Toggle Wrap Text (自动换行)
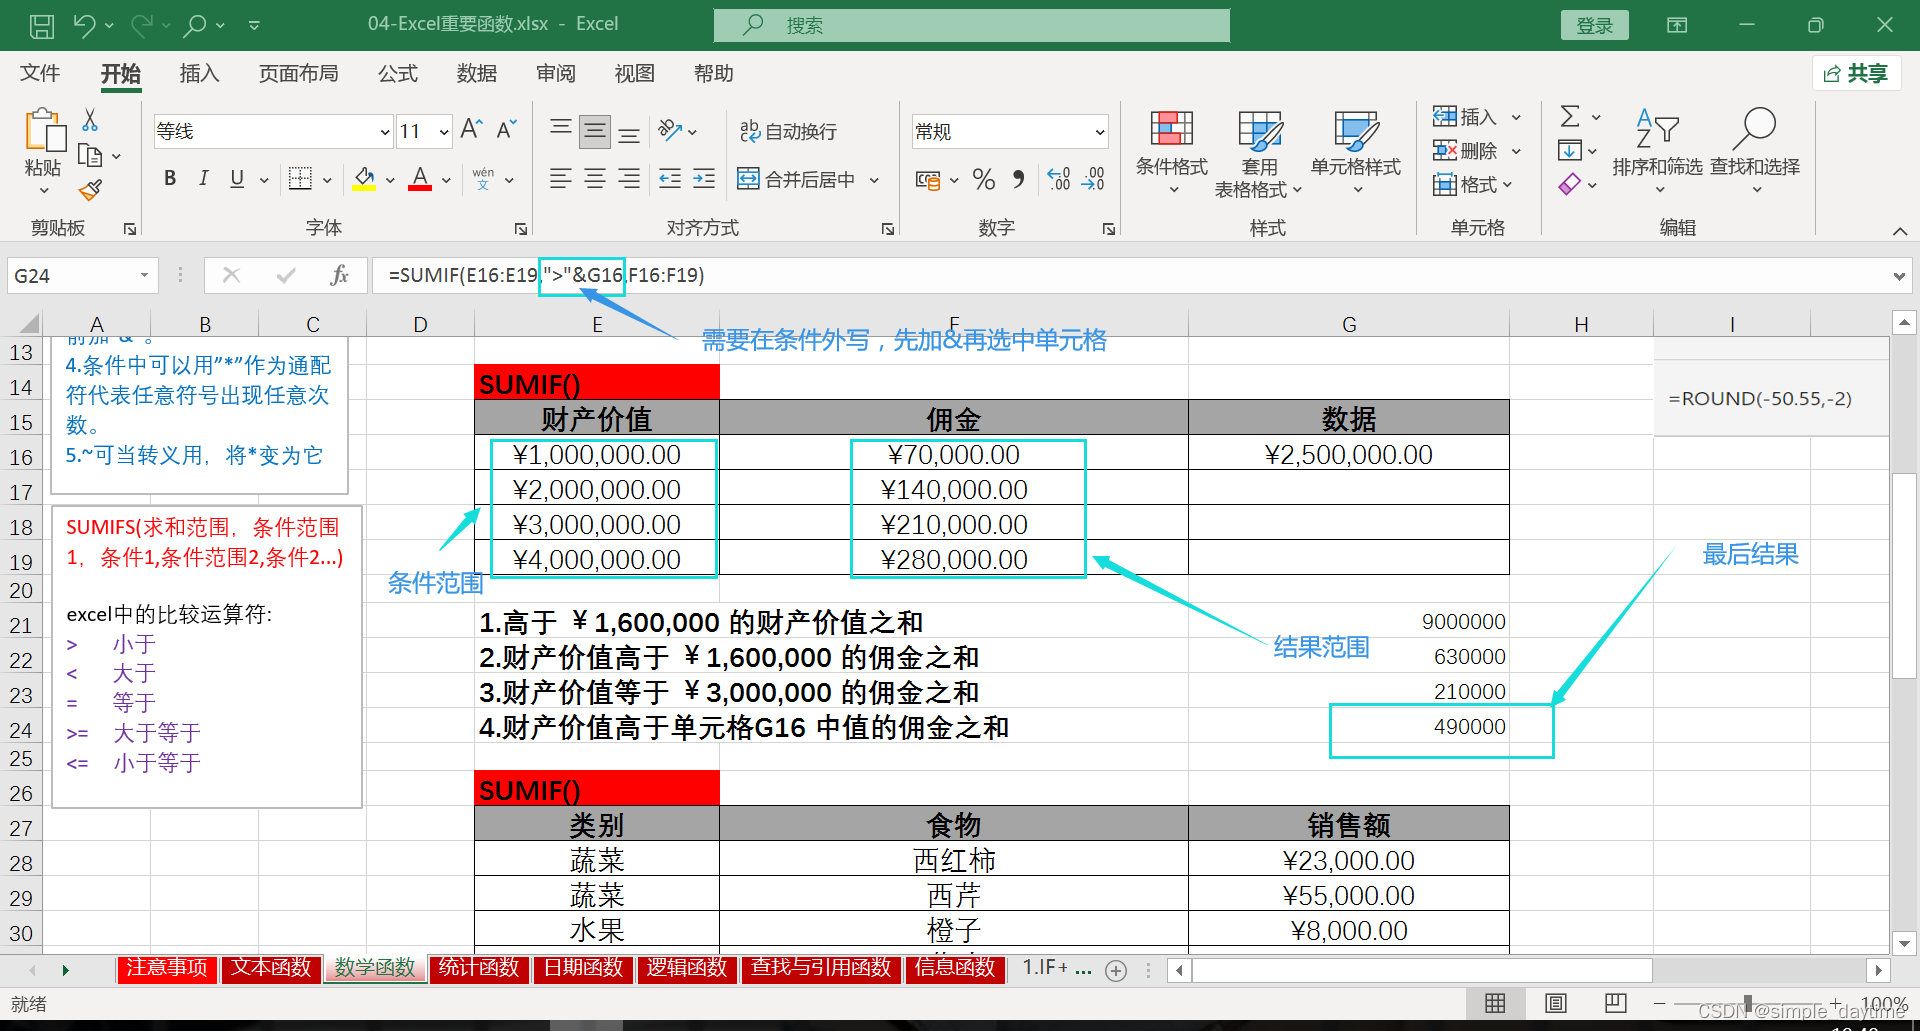 (x=788, y=131)
